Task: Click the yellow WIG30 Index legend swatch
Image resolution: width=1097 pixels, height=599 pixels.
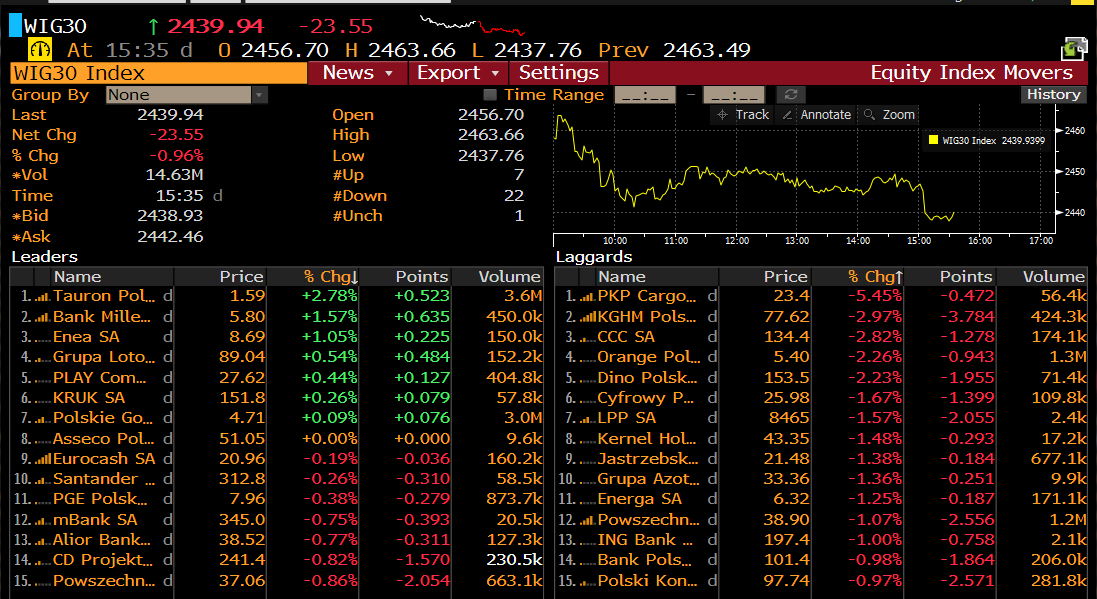Action: [933, 140]
